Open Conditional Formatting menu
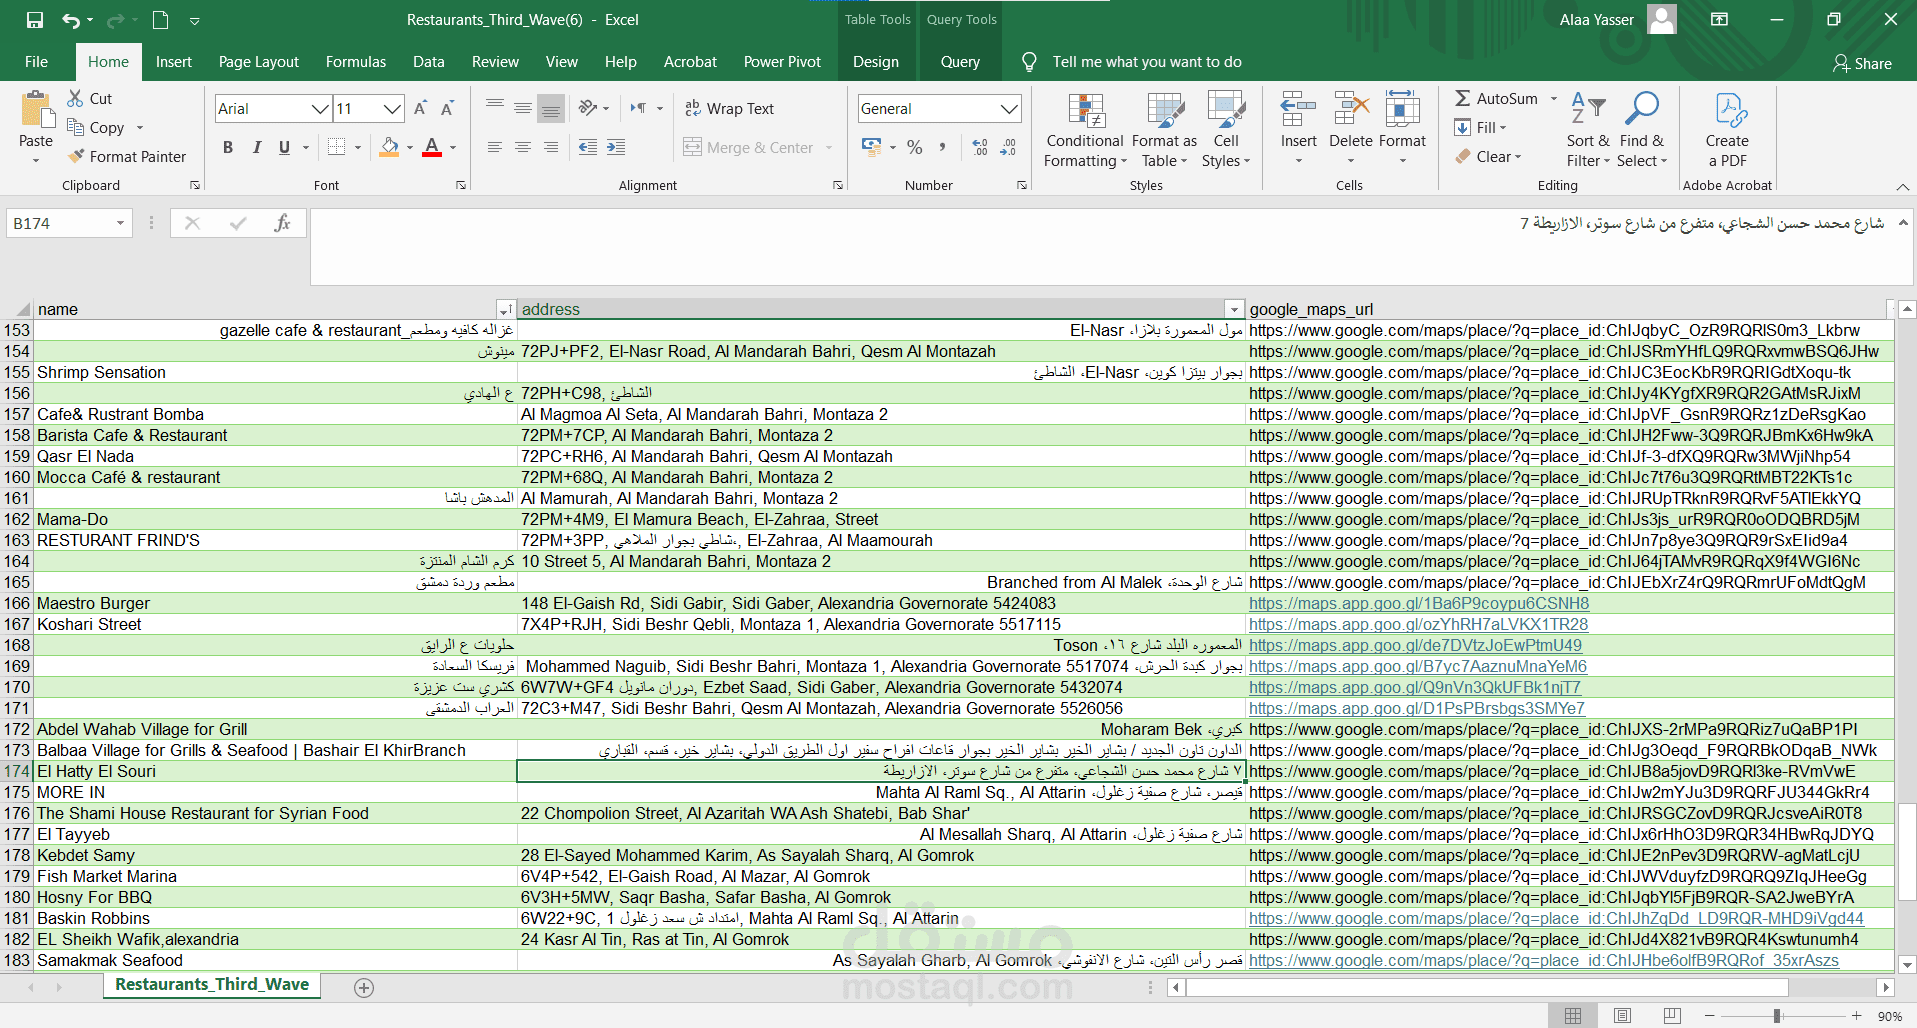Viewport: 1917px width, 1028px height. tap(1085, 131)
